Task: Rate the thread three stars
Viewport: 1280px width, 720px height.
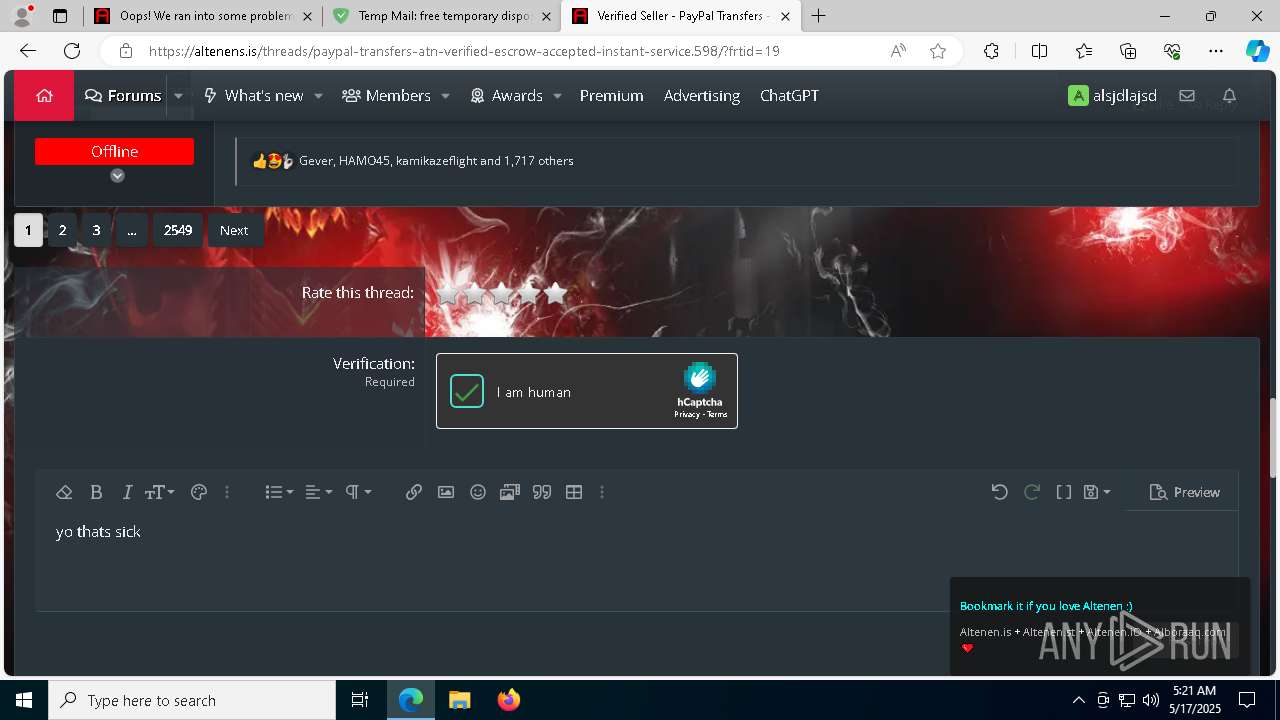Action: [x=502, y=293]
